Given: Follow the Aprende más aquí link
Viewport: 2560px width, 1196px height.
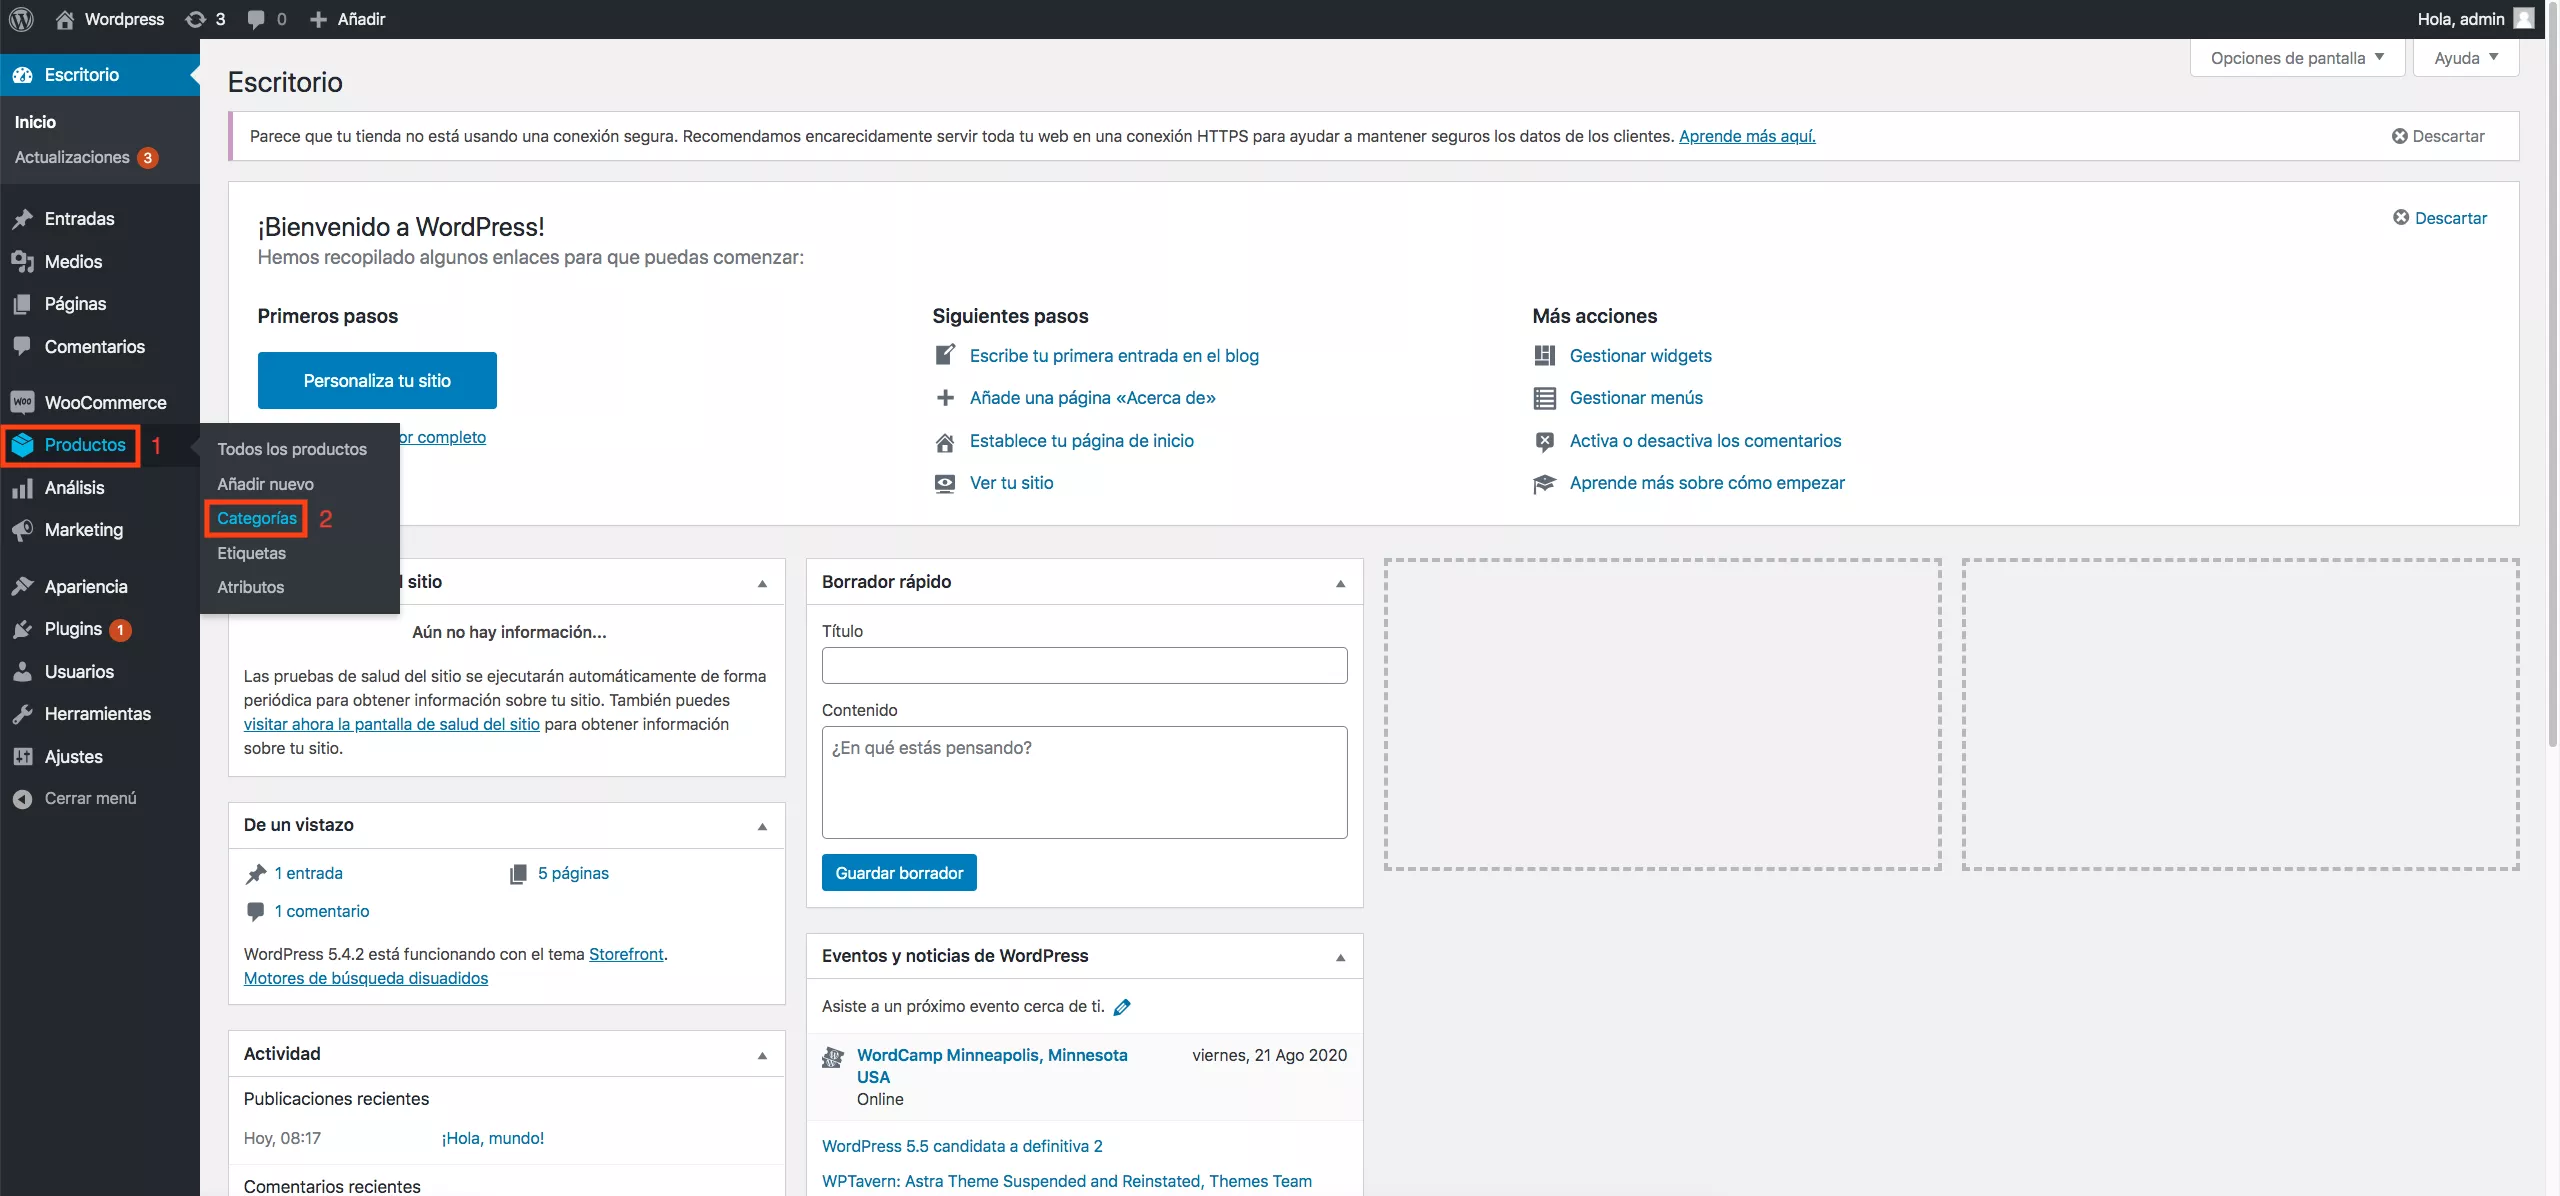Looking at the screenshot, I should [1747, 136].
